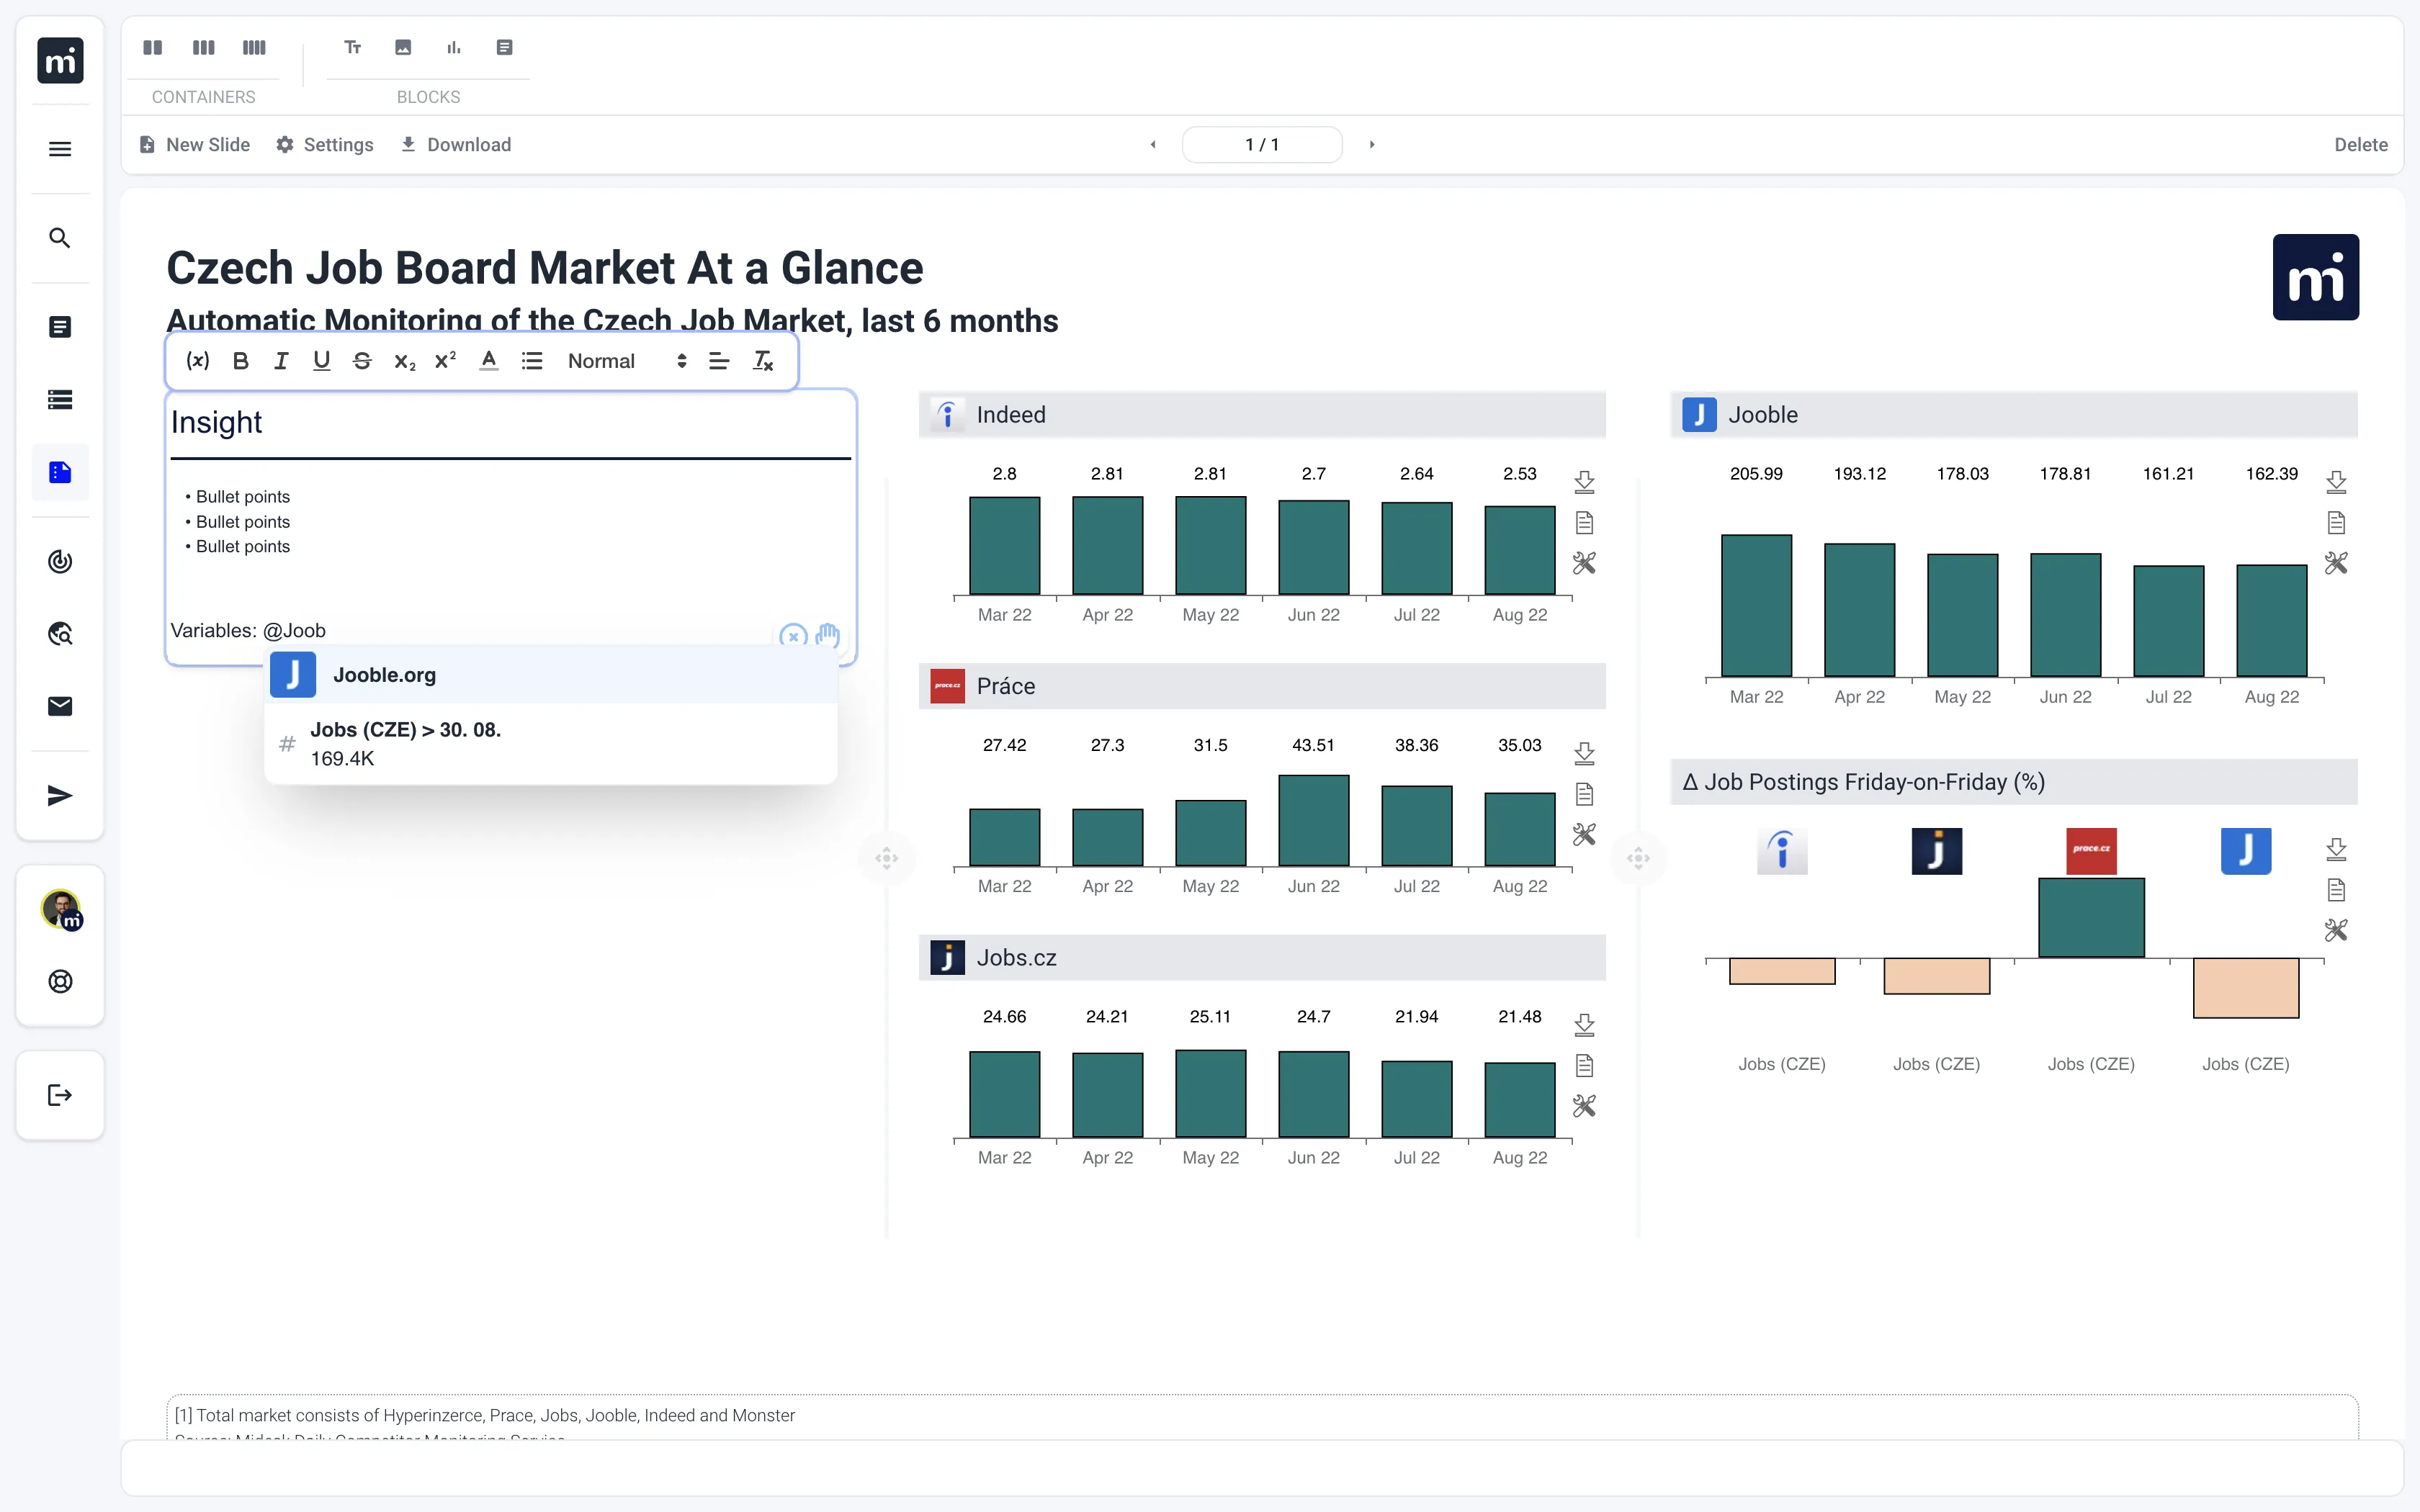This screenshot has height=1512, width=2420.
Task: Open the text color picker
Action: pos(488,361)
